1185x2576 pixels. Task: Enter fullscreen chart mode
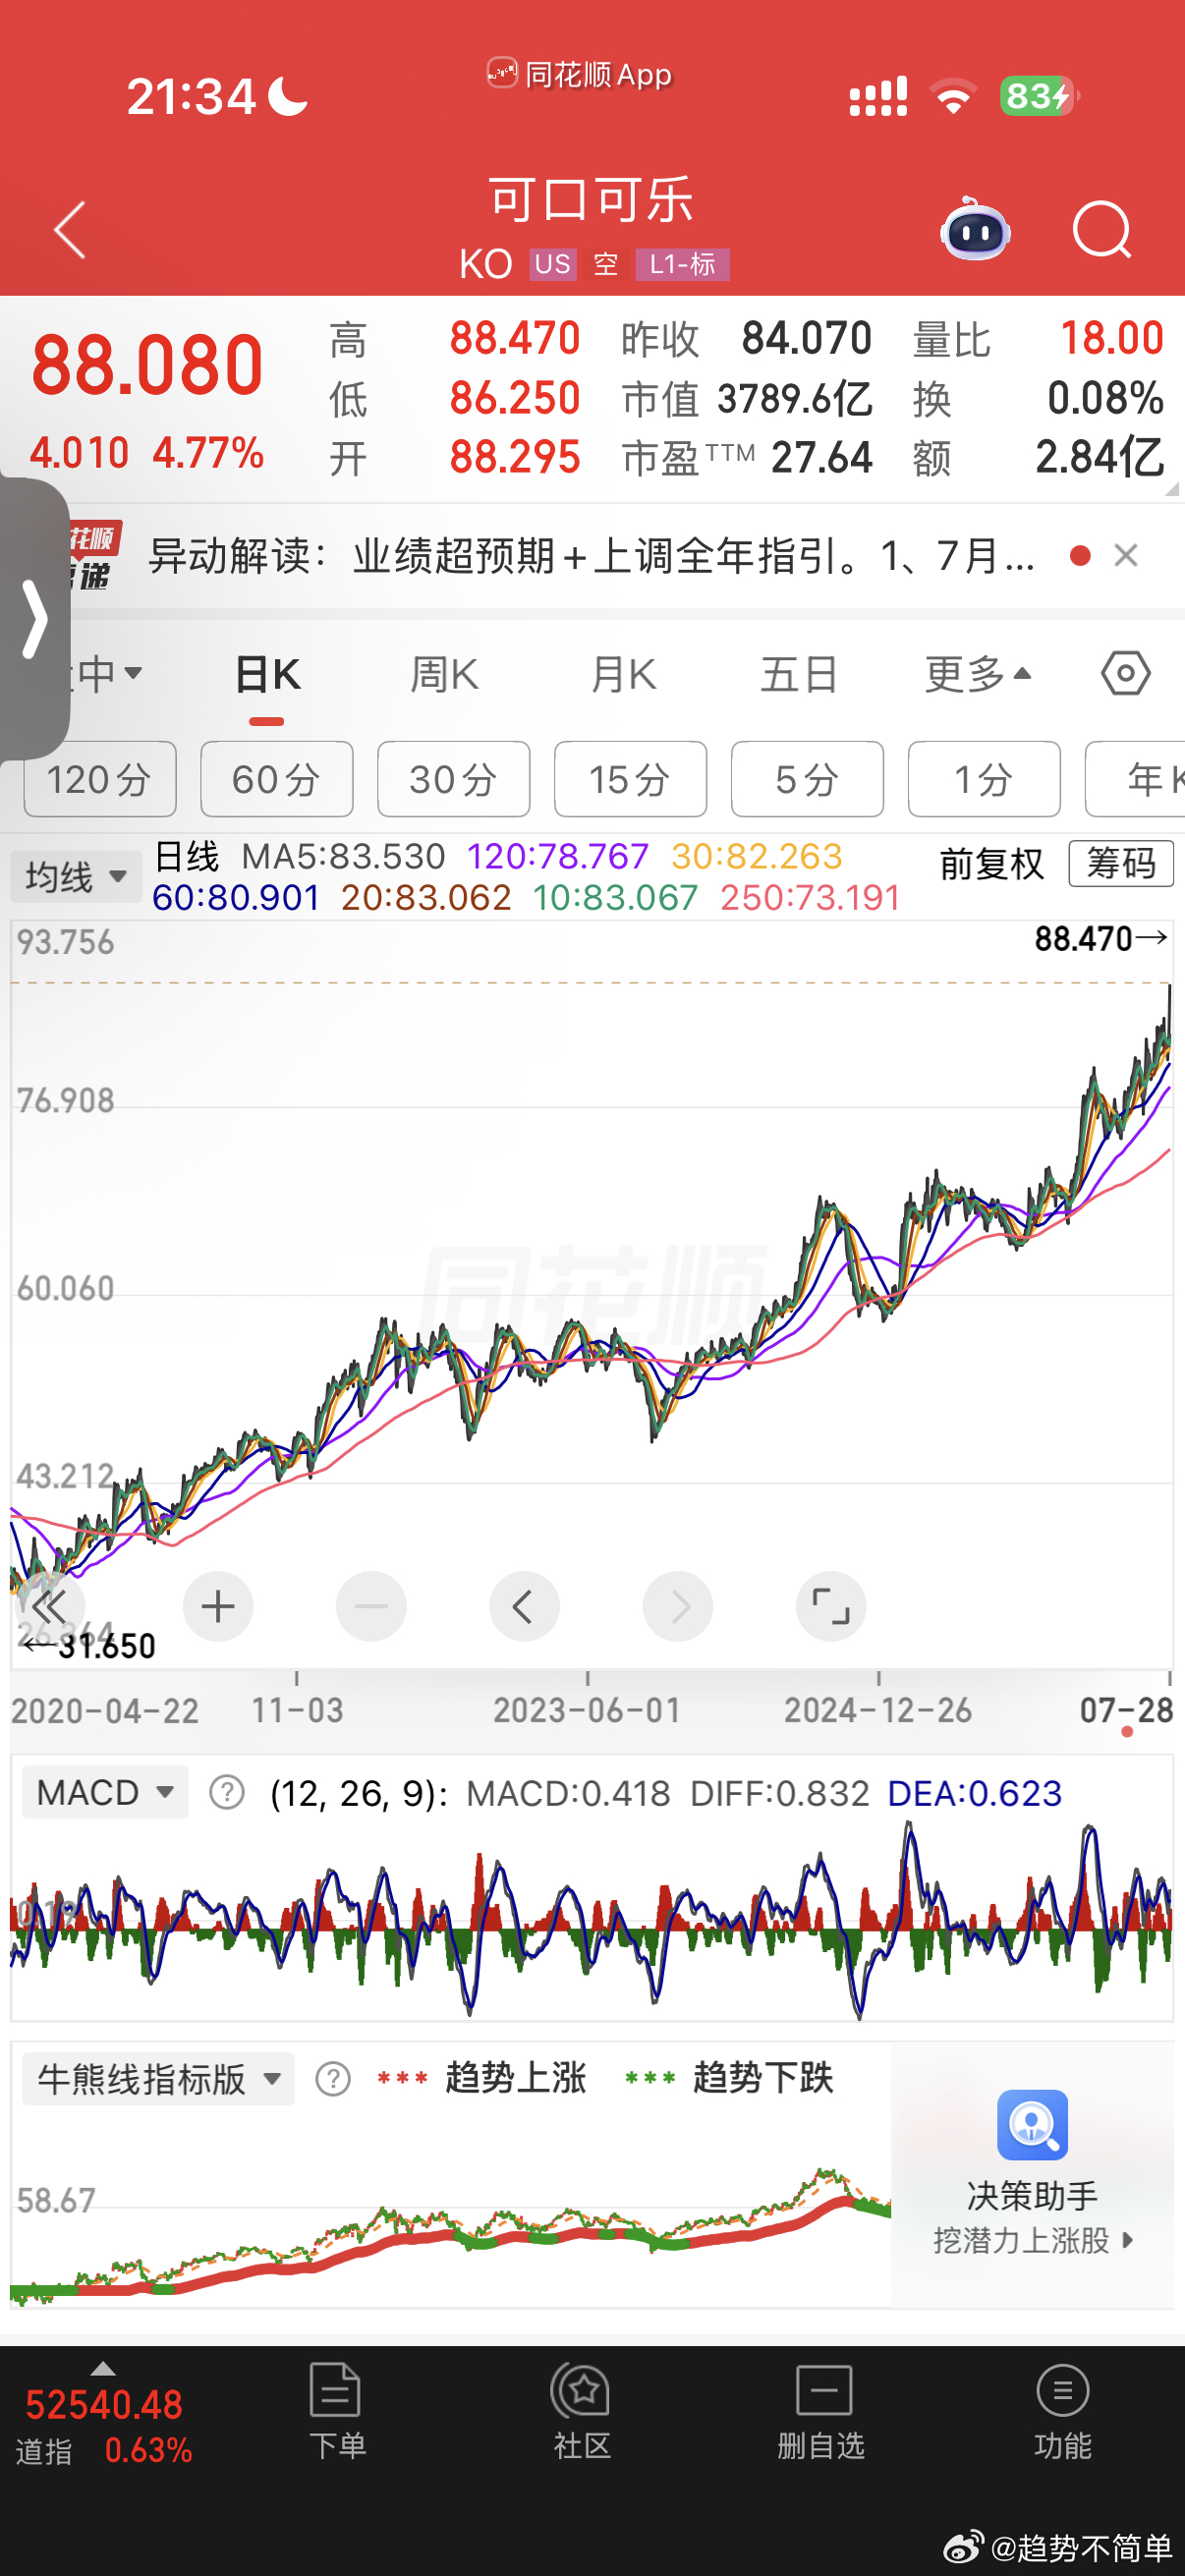click(831, 1607)
